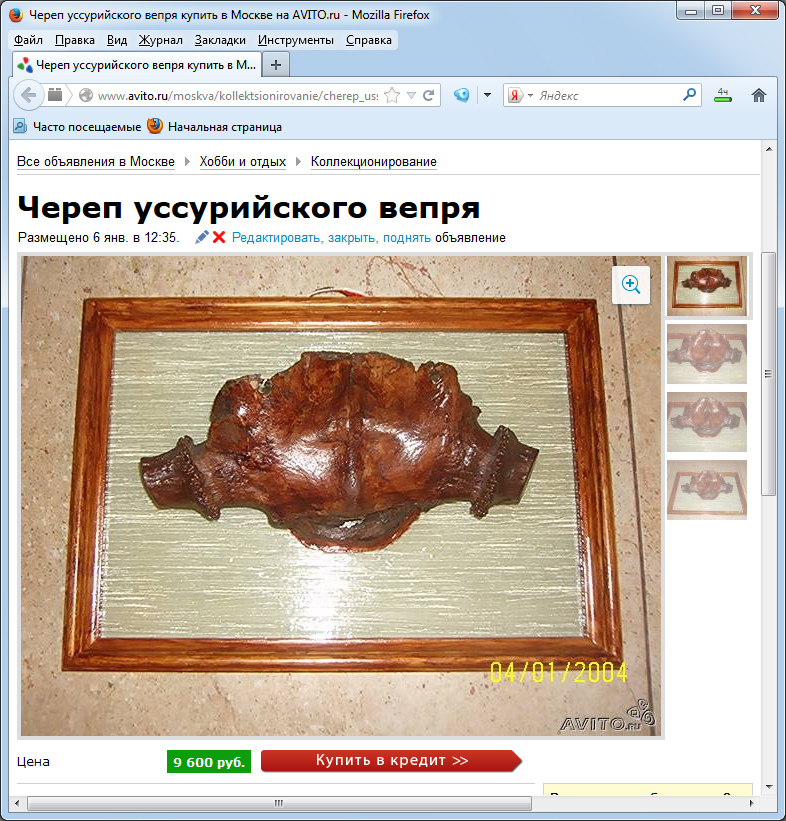Open a new tab with plus button
786x821 pixels.
[277, 64]
